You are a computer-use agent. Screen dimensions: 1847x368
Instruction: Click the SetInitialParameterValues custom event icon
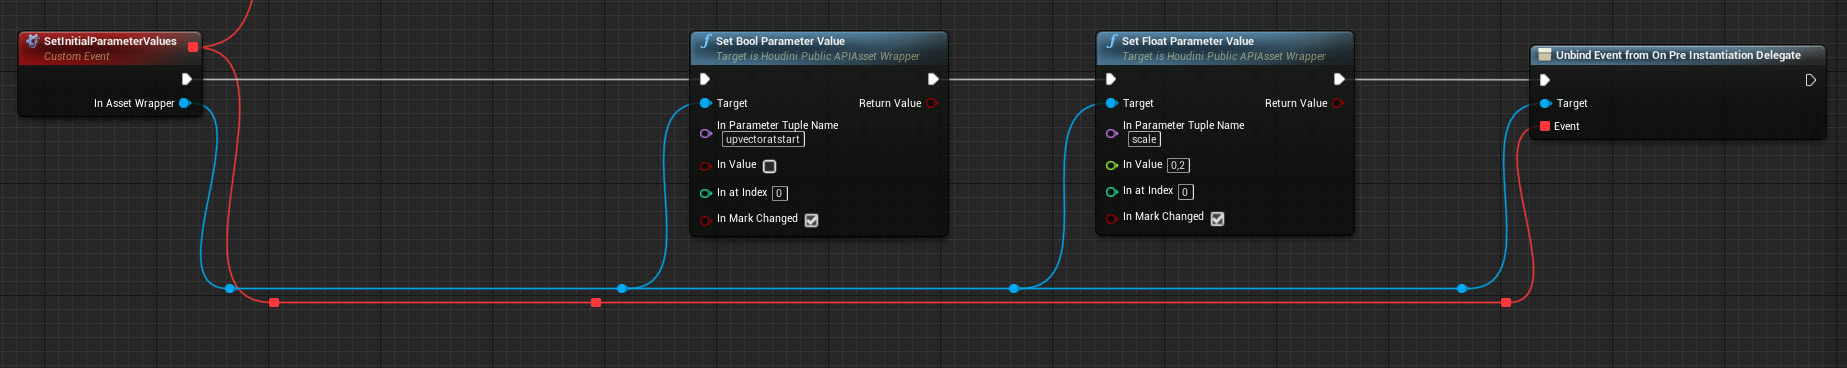coord(32,41)
